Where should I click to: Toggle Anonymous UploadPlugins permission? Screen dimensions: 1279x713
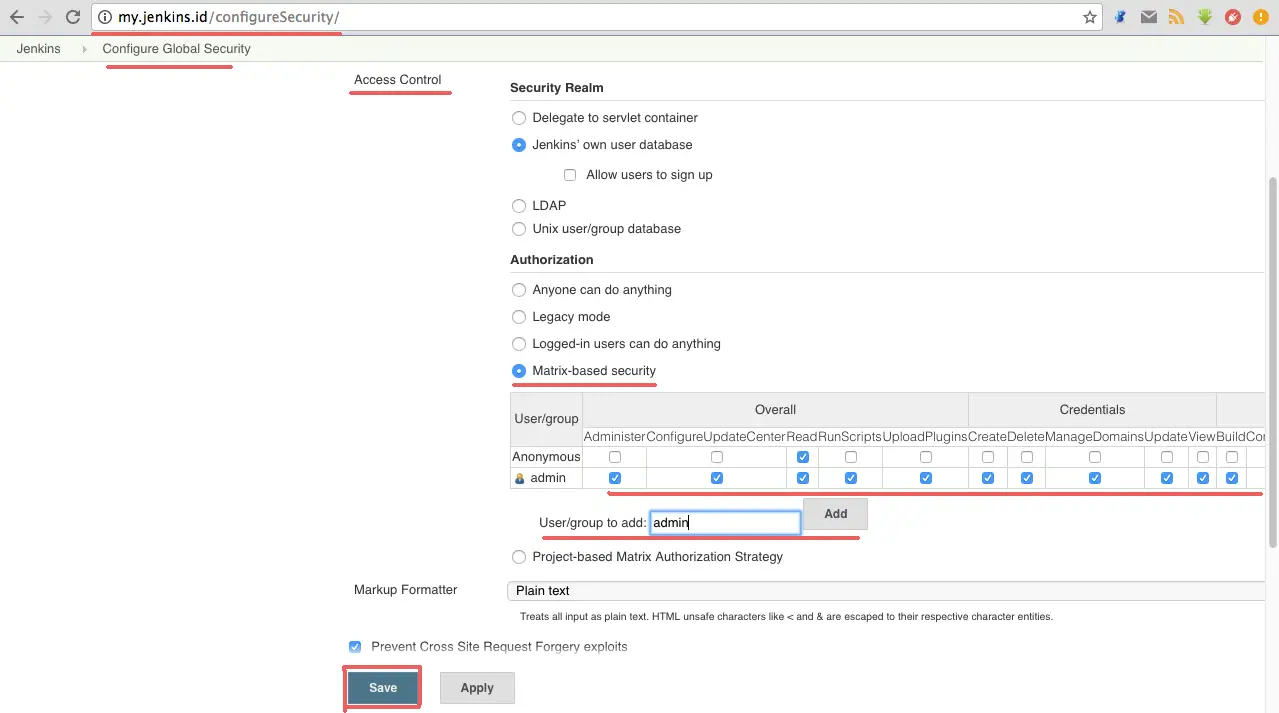click(x=926, y=457)
